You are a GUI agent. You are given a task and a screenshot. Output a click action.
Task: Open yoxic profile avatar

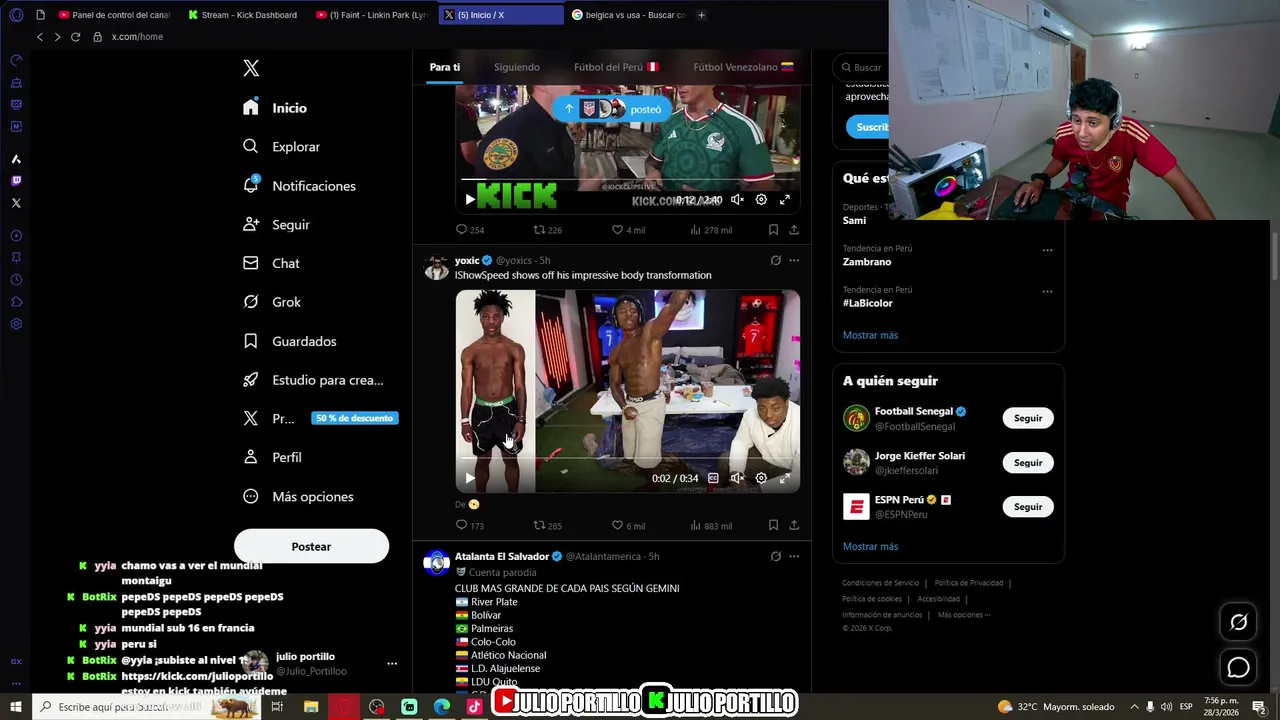[436, 267]
